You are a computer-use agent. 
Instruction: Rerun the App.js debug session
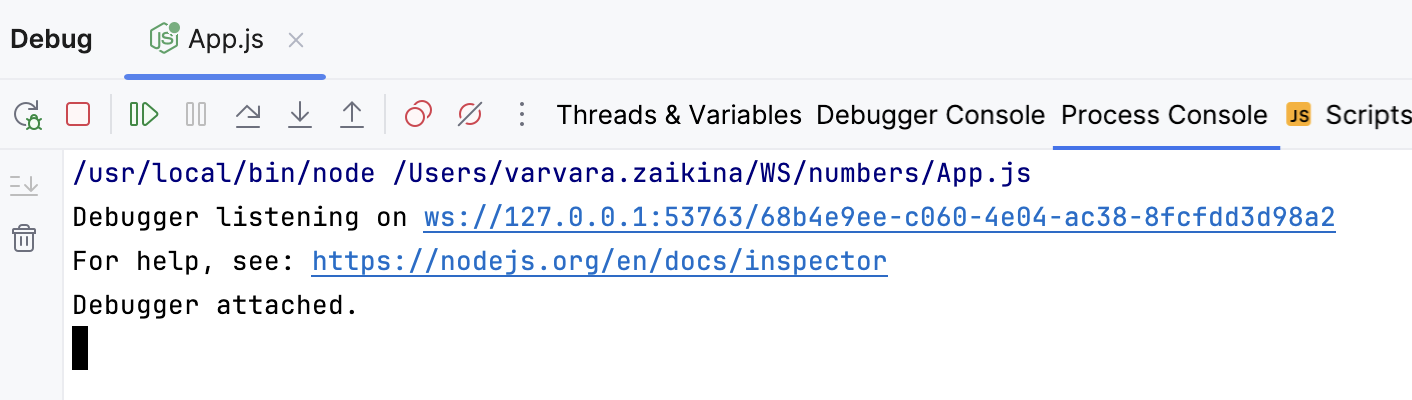coord(27,115)
